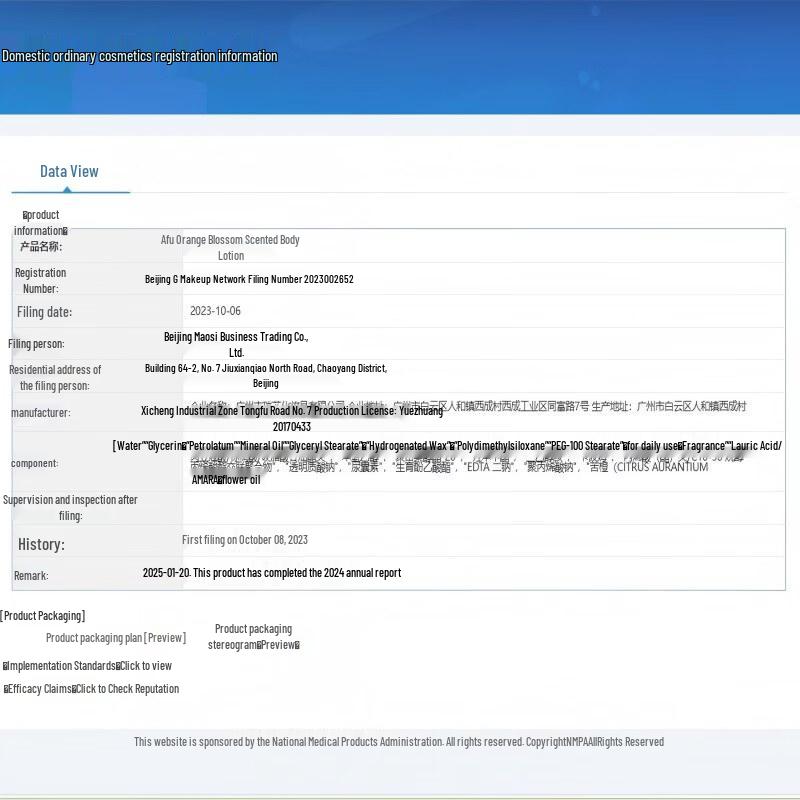800x800 pixels.
Task: Select the [Product Packaging] section heading
Action: 43,616
